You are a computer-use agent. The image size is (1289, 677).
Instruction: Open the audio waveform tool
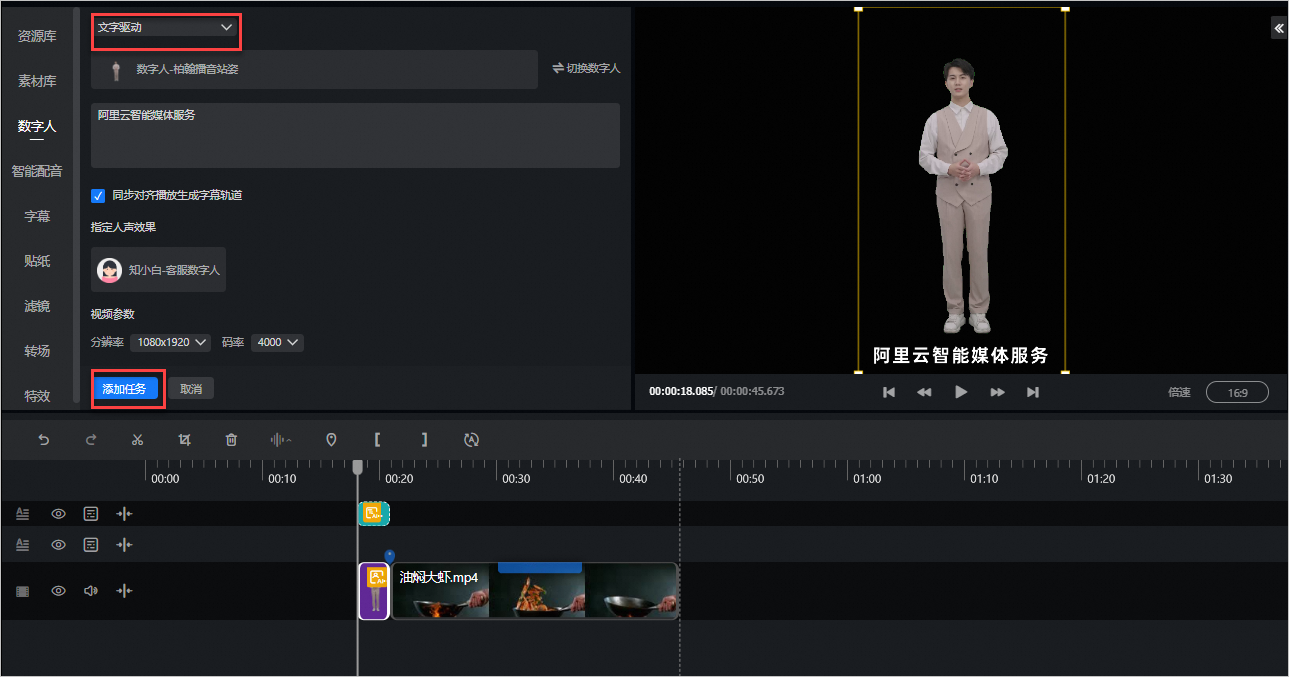coord(281,439)
